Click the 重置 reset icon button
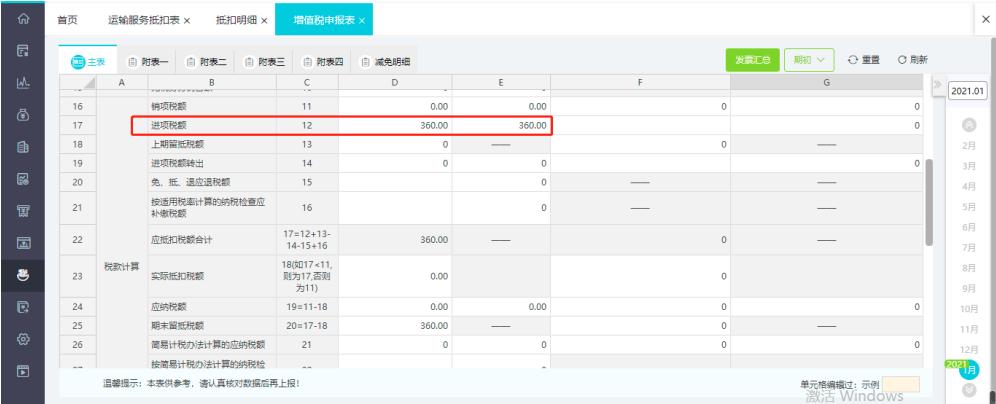The image size is (996, 404). pyautogui.click(x=862, y=60)
